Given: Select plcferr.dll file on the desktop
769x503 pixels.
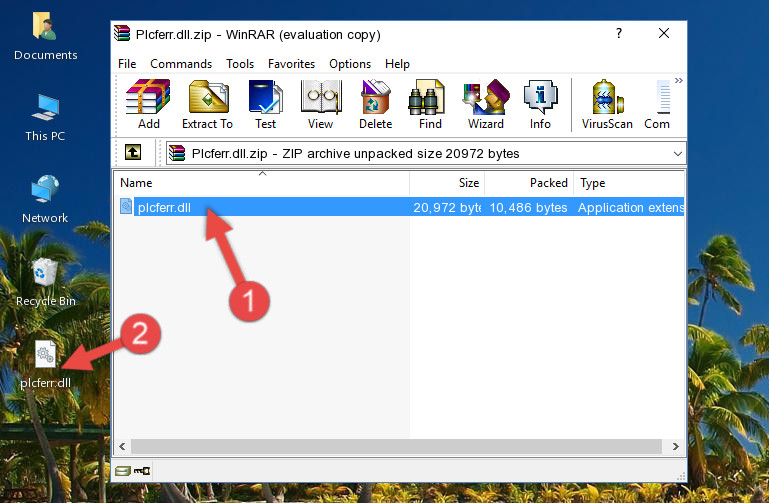Looking at the screenshot, I should point(45,365).
